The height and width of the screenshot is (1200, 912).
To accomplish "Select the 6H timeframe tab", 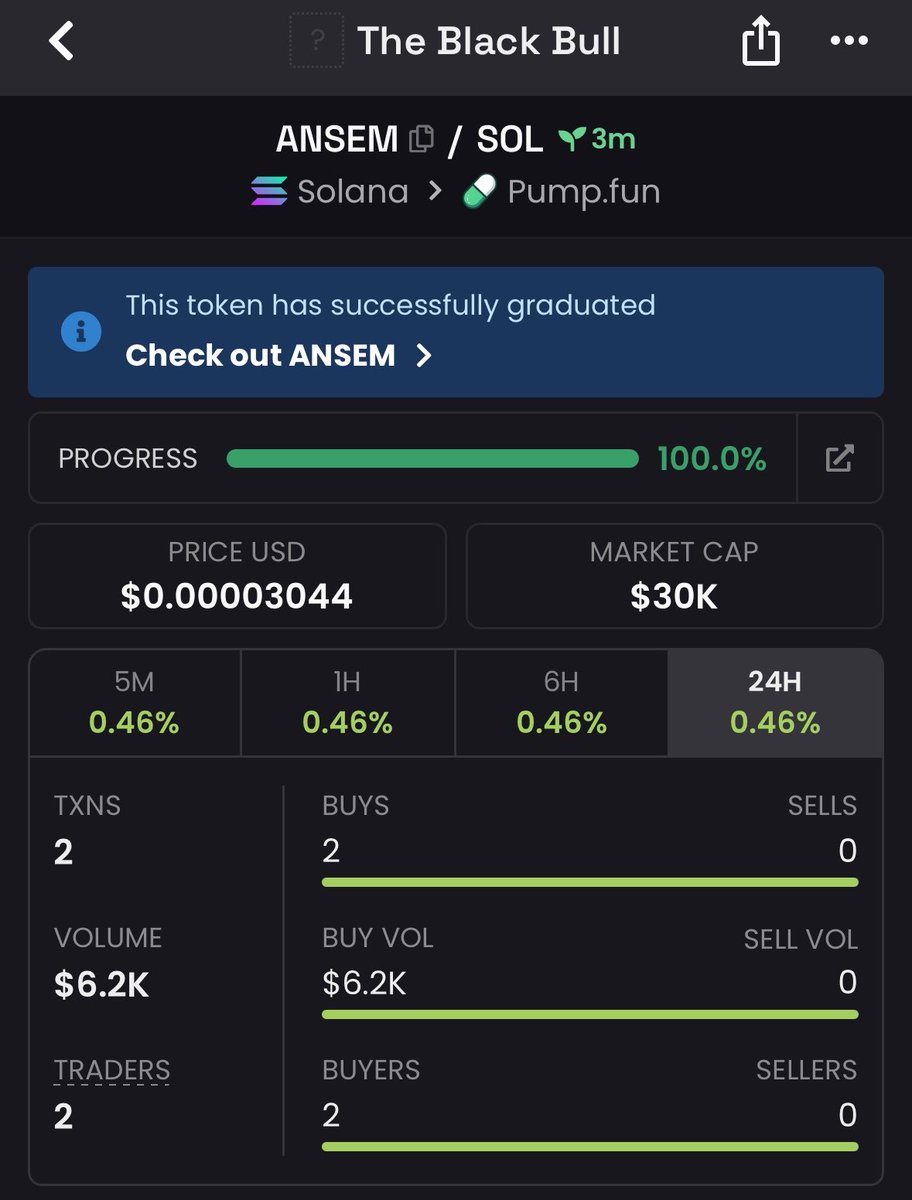I will [561, 702].
